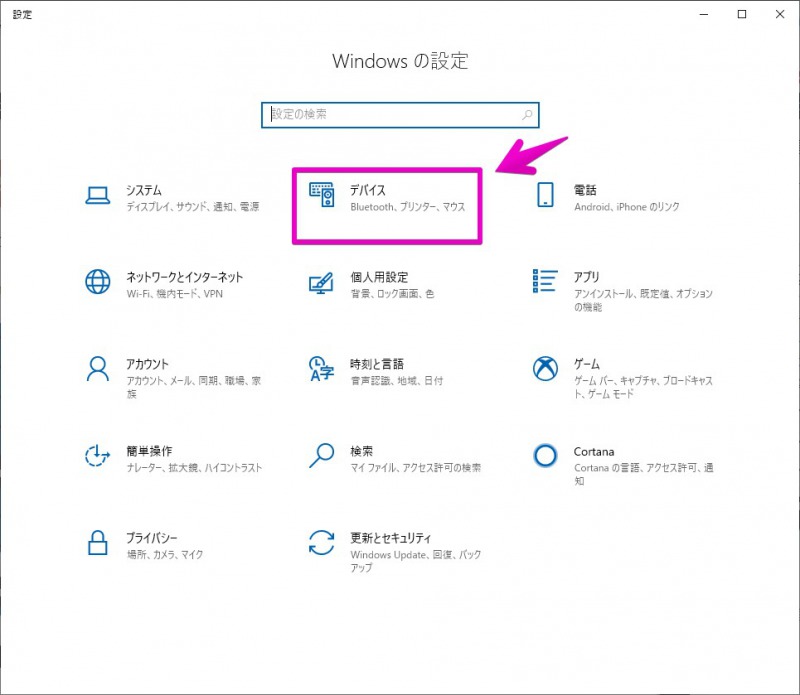This screenshot has height=695, width=800.
Task: Maximize the 設定 window
Action: 742,14
